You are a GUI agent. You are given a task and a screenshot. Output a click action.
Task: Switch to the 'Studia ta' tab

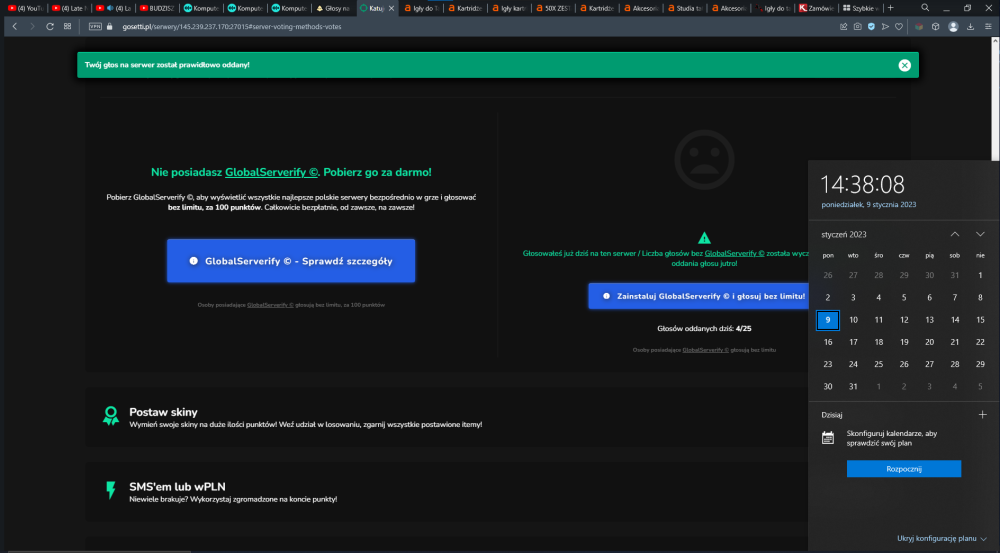tap(684, 8)
